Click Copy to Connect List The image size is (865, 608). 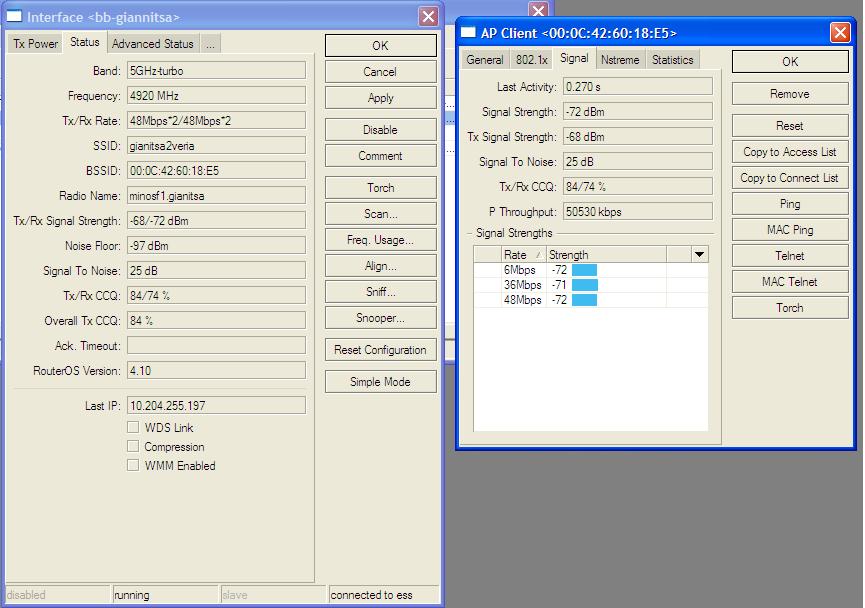click(x=790, y=178)
